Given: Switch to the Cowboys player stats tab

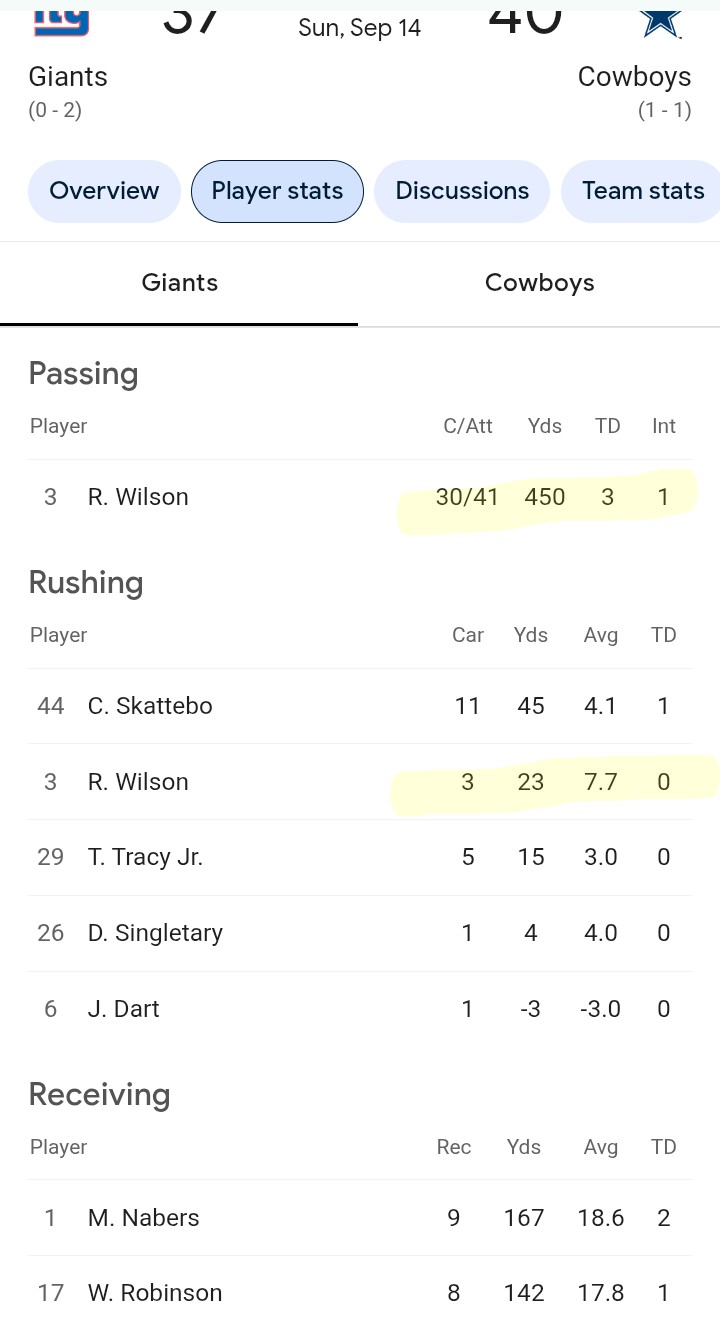Looking at the screenshot, I should (539, 283).
